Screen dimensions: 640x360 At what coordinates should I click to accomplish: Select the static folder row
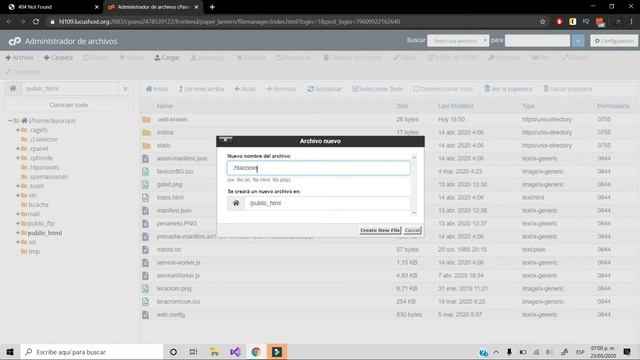point(388,145)
